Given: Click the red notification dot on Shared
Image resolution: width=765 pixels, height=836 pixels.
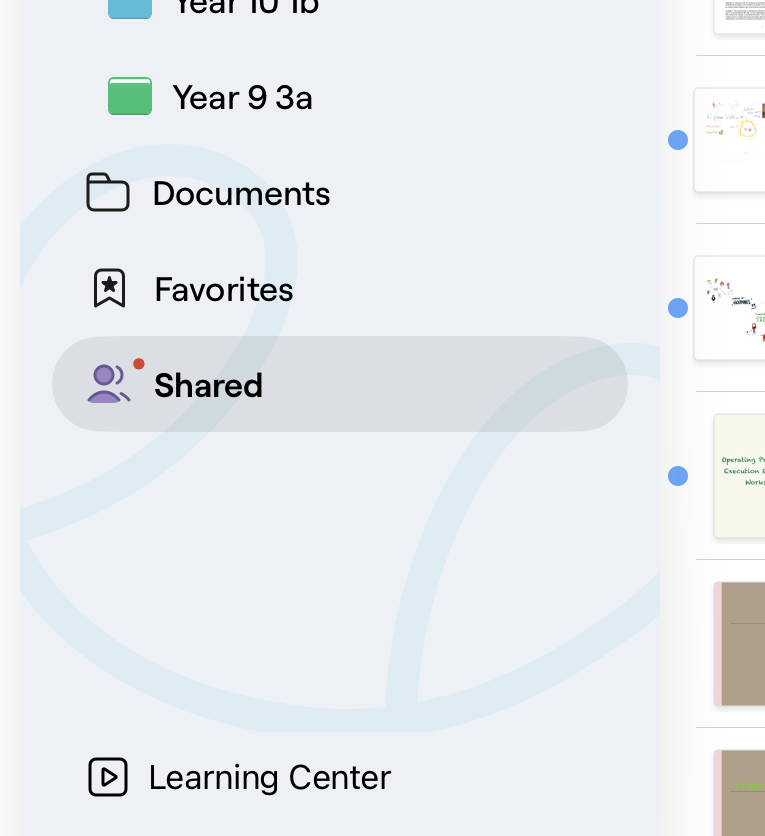Looking at the screenshot, I should (139, 364).
